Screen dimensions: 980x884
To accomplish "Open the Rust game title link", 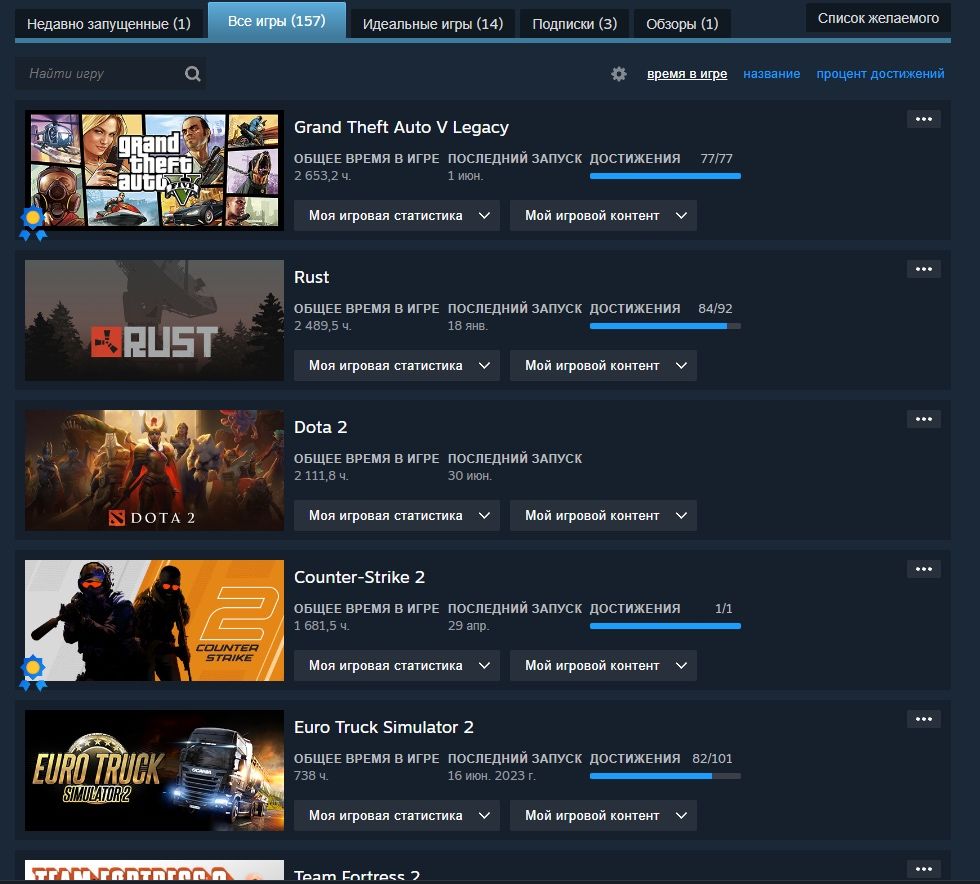I will pos(311,278).
